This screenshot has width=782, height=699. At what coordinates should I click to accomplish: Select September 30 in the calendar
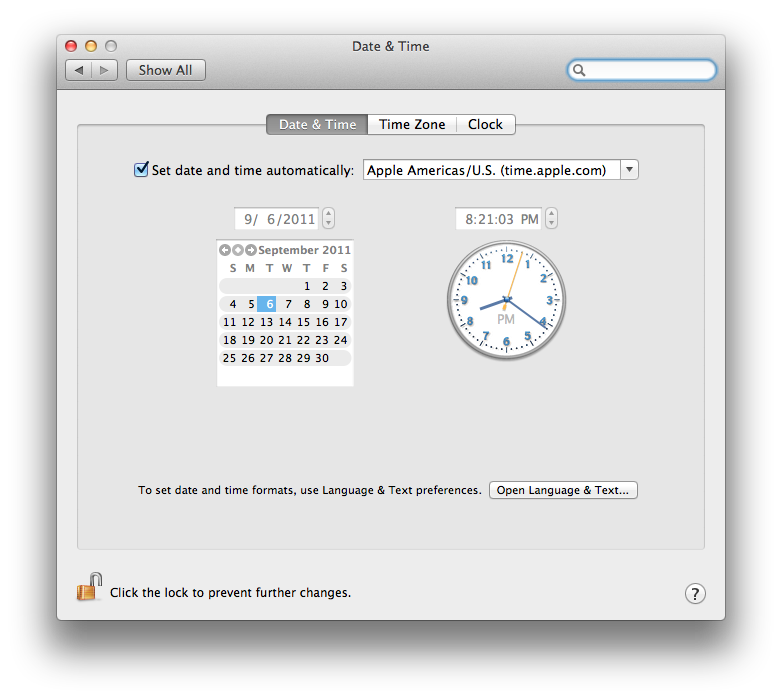click(322, 358)
